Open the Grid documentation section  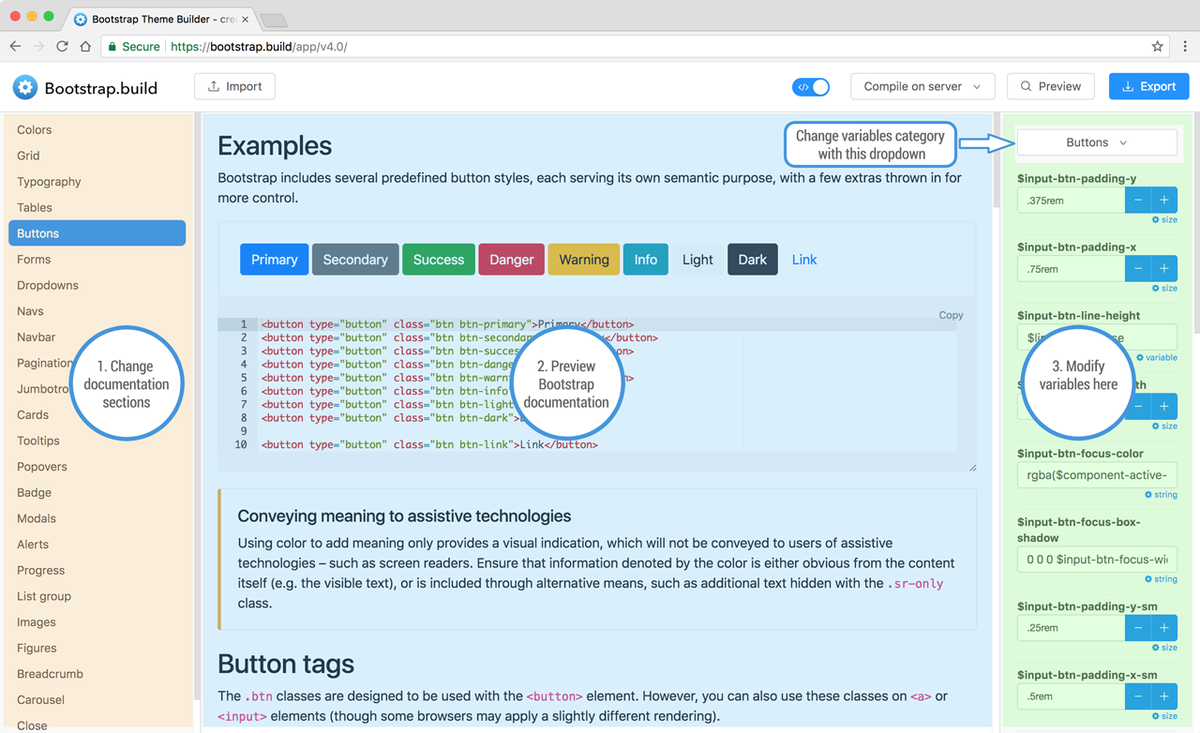[x=28, y=156]
